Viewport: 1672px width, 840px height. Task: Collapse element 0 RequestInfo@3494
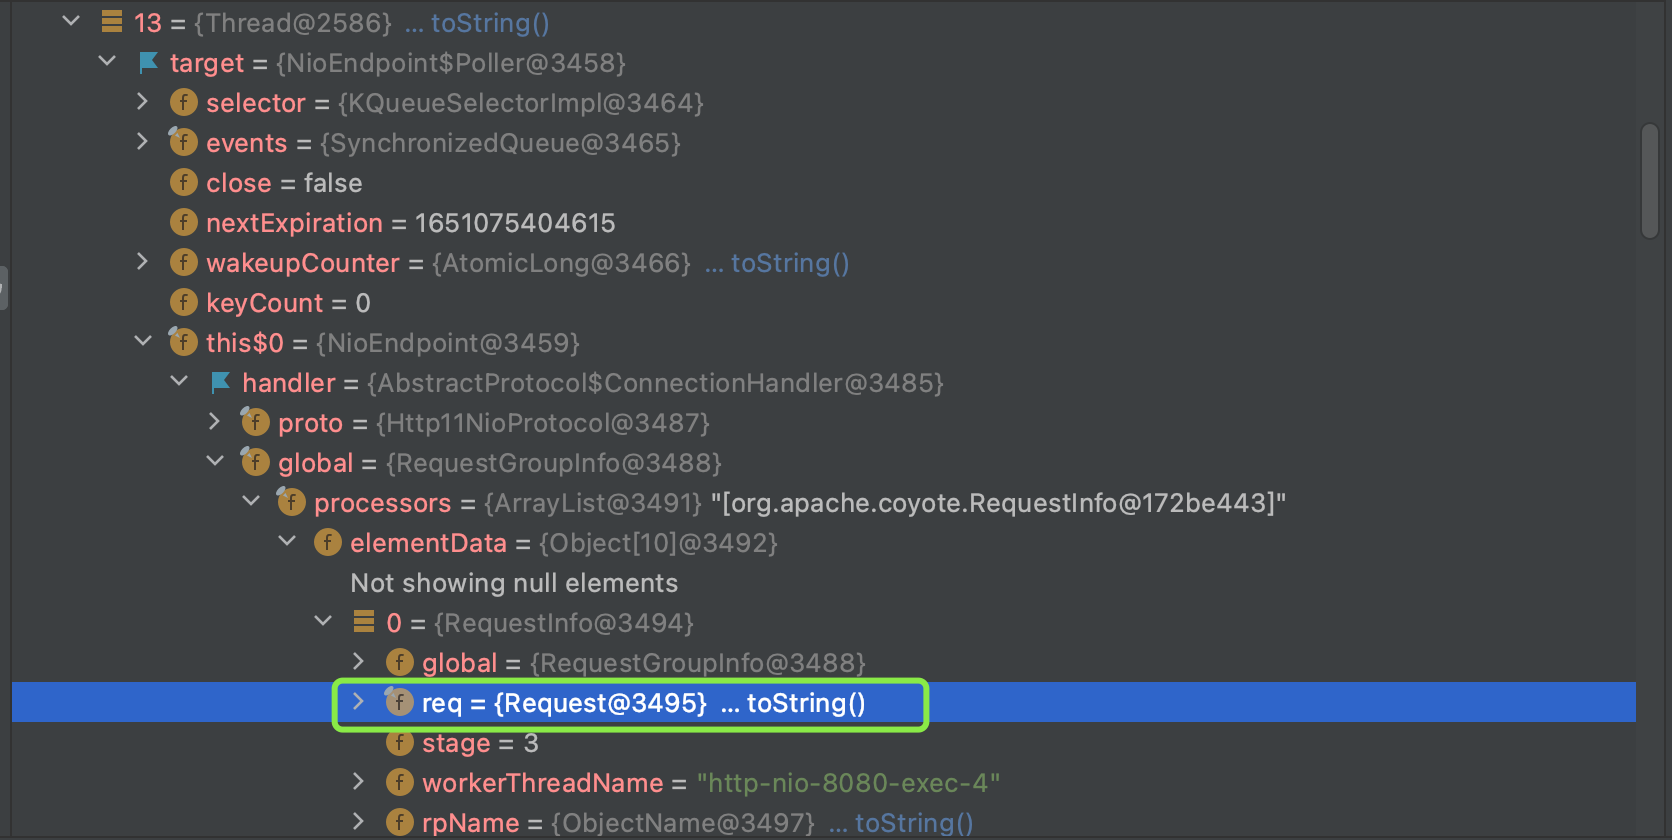(323, 621)
